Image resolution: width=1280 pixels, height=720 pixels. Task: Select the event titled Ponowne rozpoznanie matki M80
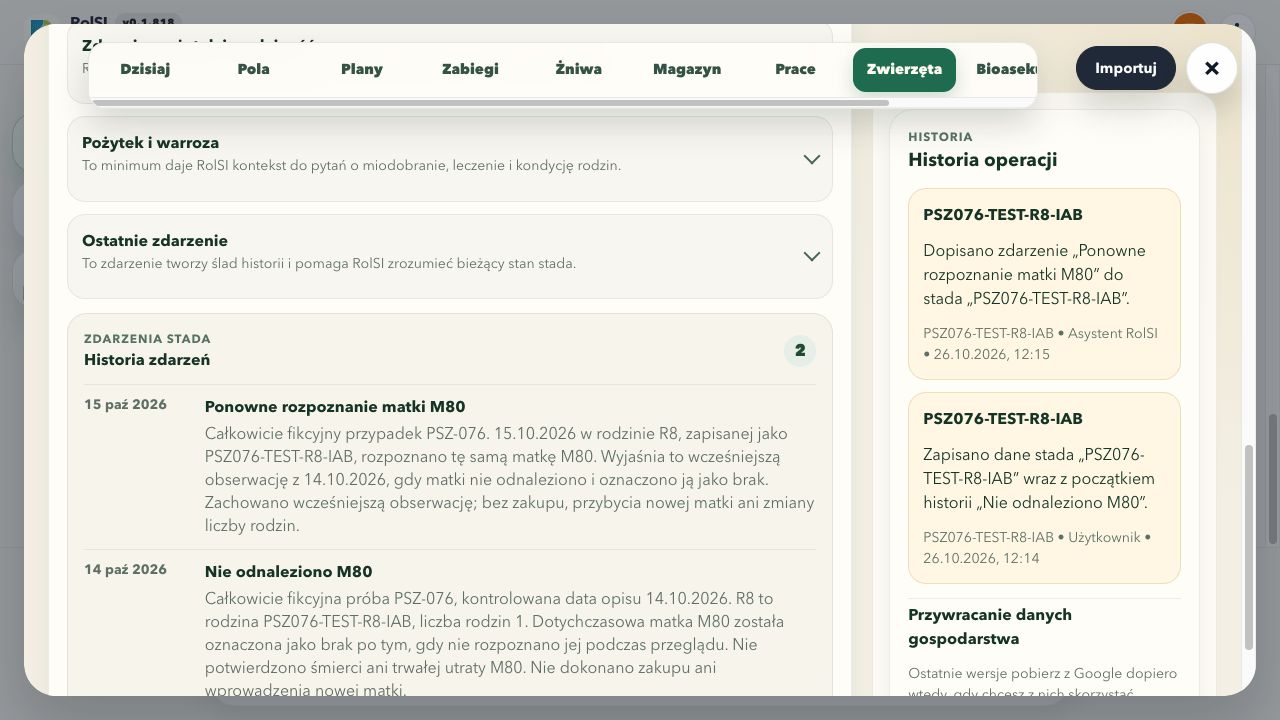click(335, 407)
